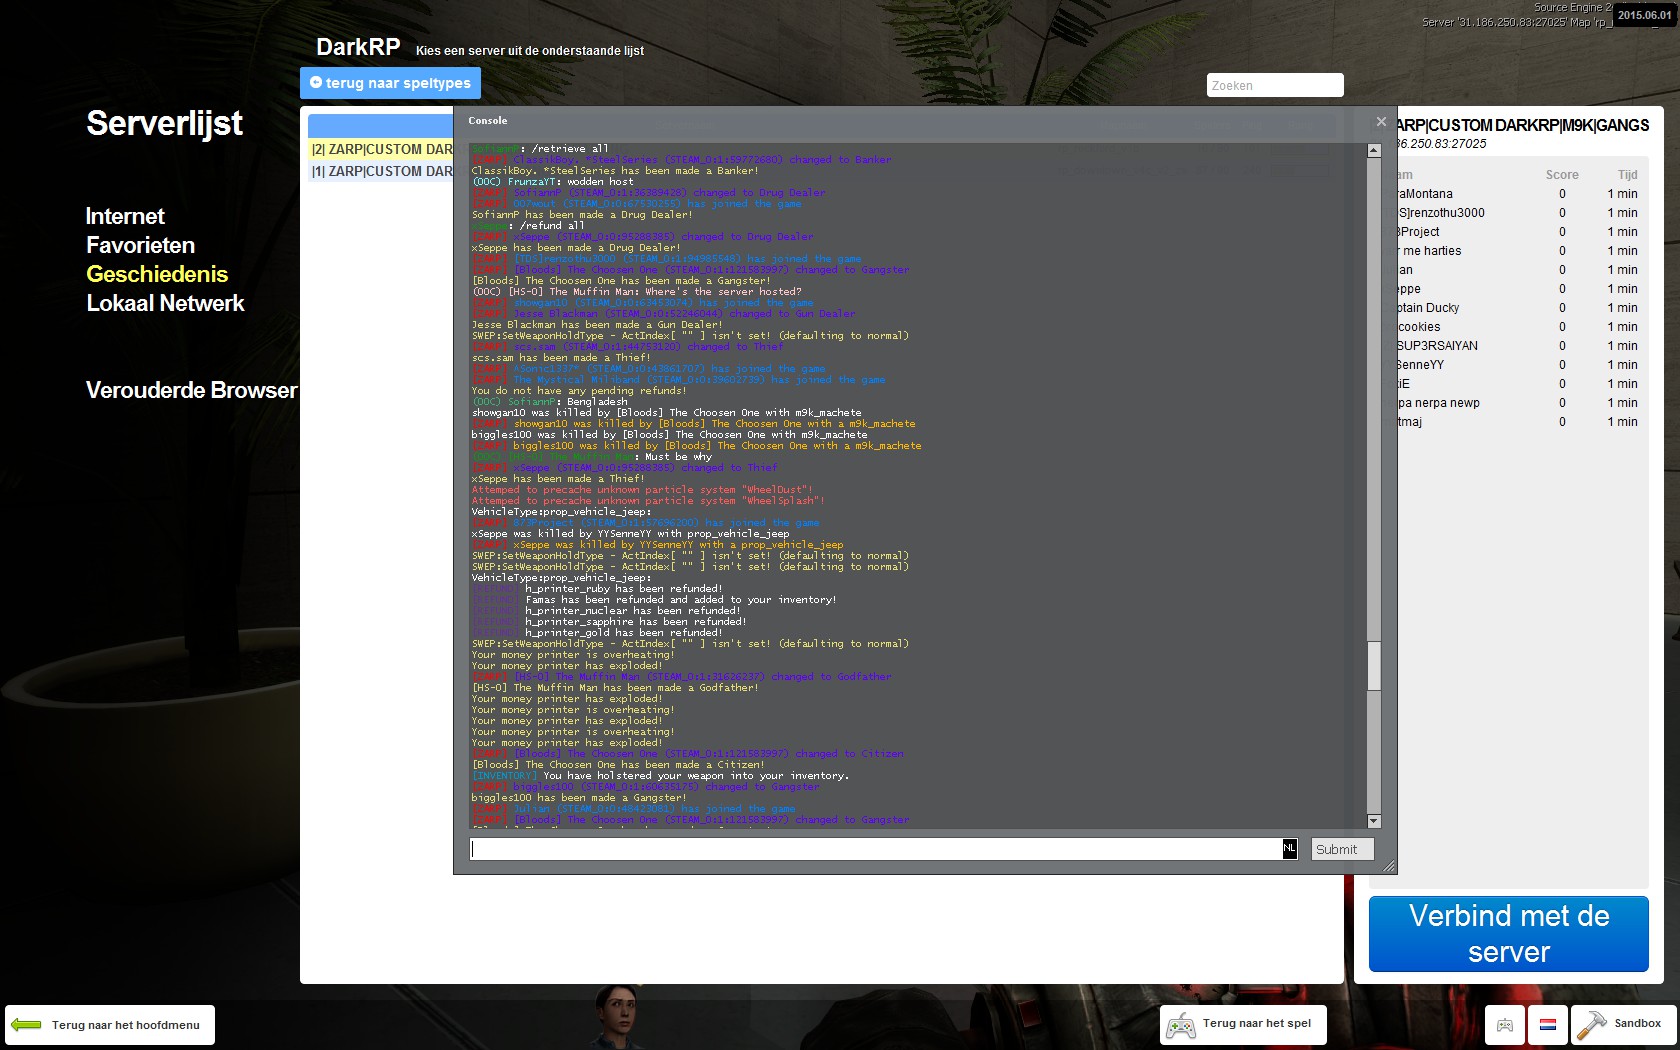Click the gamepad icon beside Terug naar het spel
The image size is (1680, 1050).
pyautogui.click(x=1181, y=1025)
